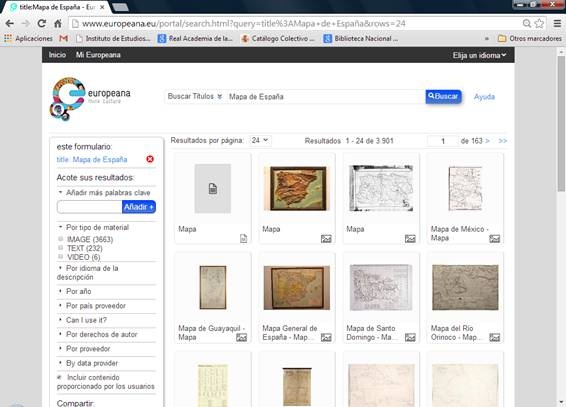Open Real Academia de la bookmark
566x407 pixels.
[x=196, y=38]
